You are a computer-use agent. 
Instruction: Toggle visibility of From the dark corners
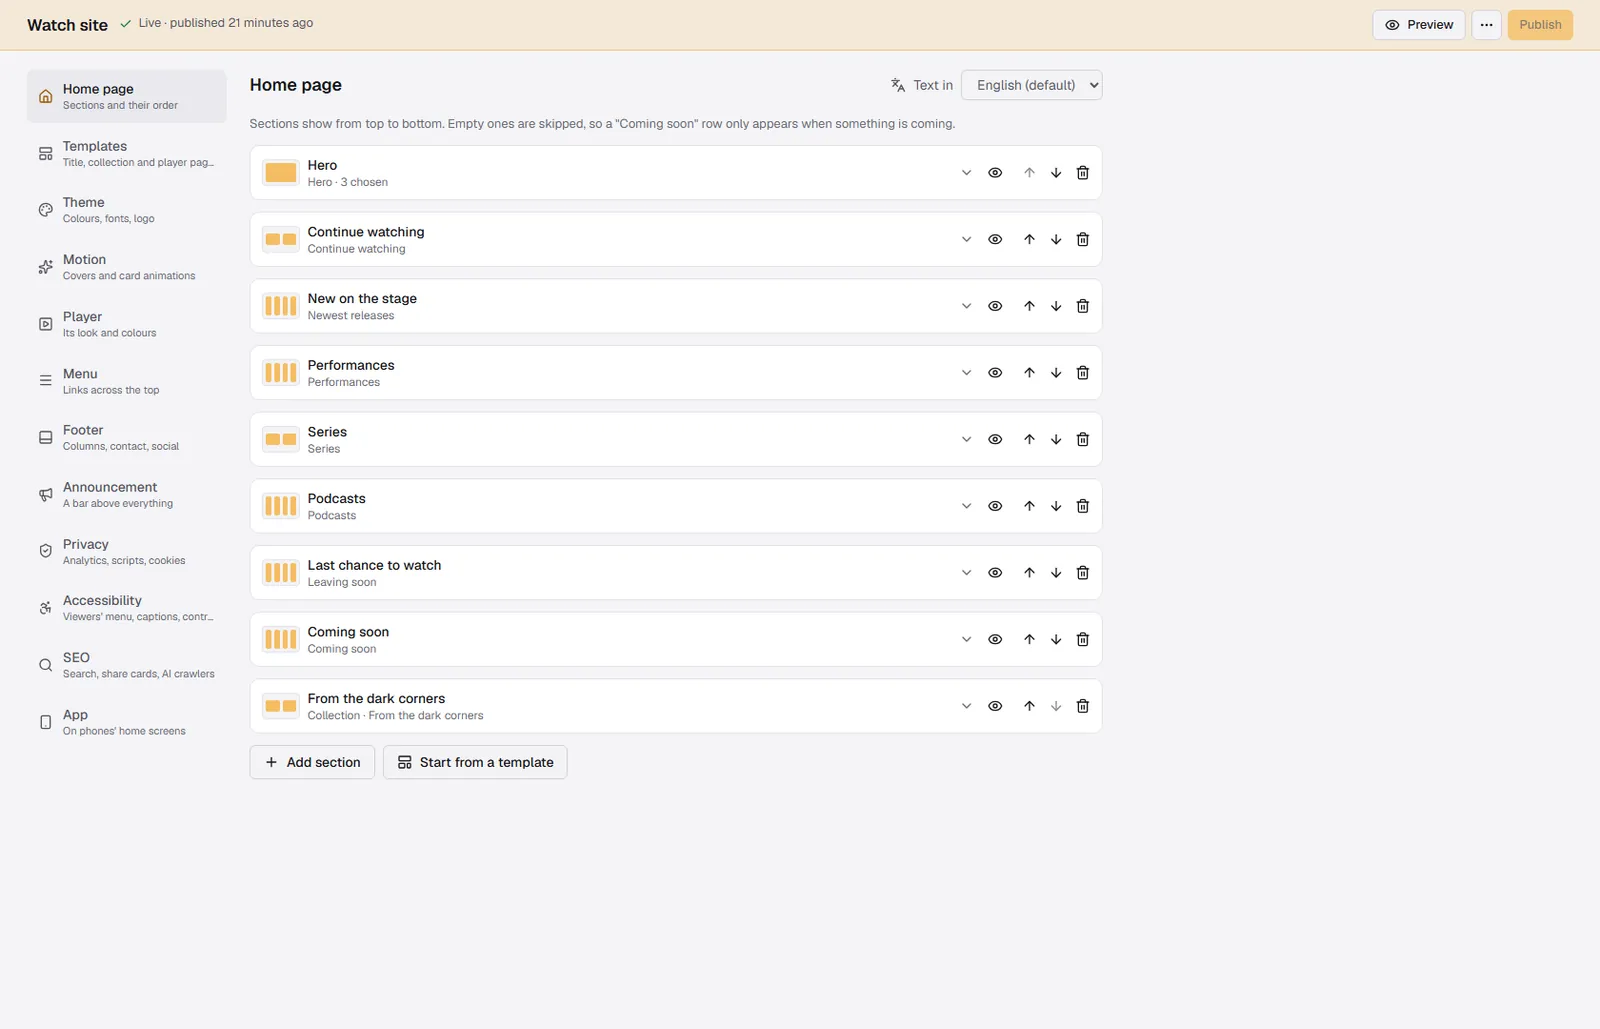click(995, 706)
